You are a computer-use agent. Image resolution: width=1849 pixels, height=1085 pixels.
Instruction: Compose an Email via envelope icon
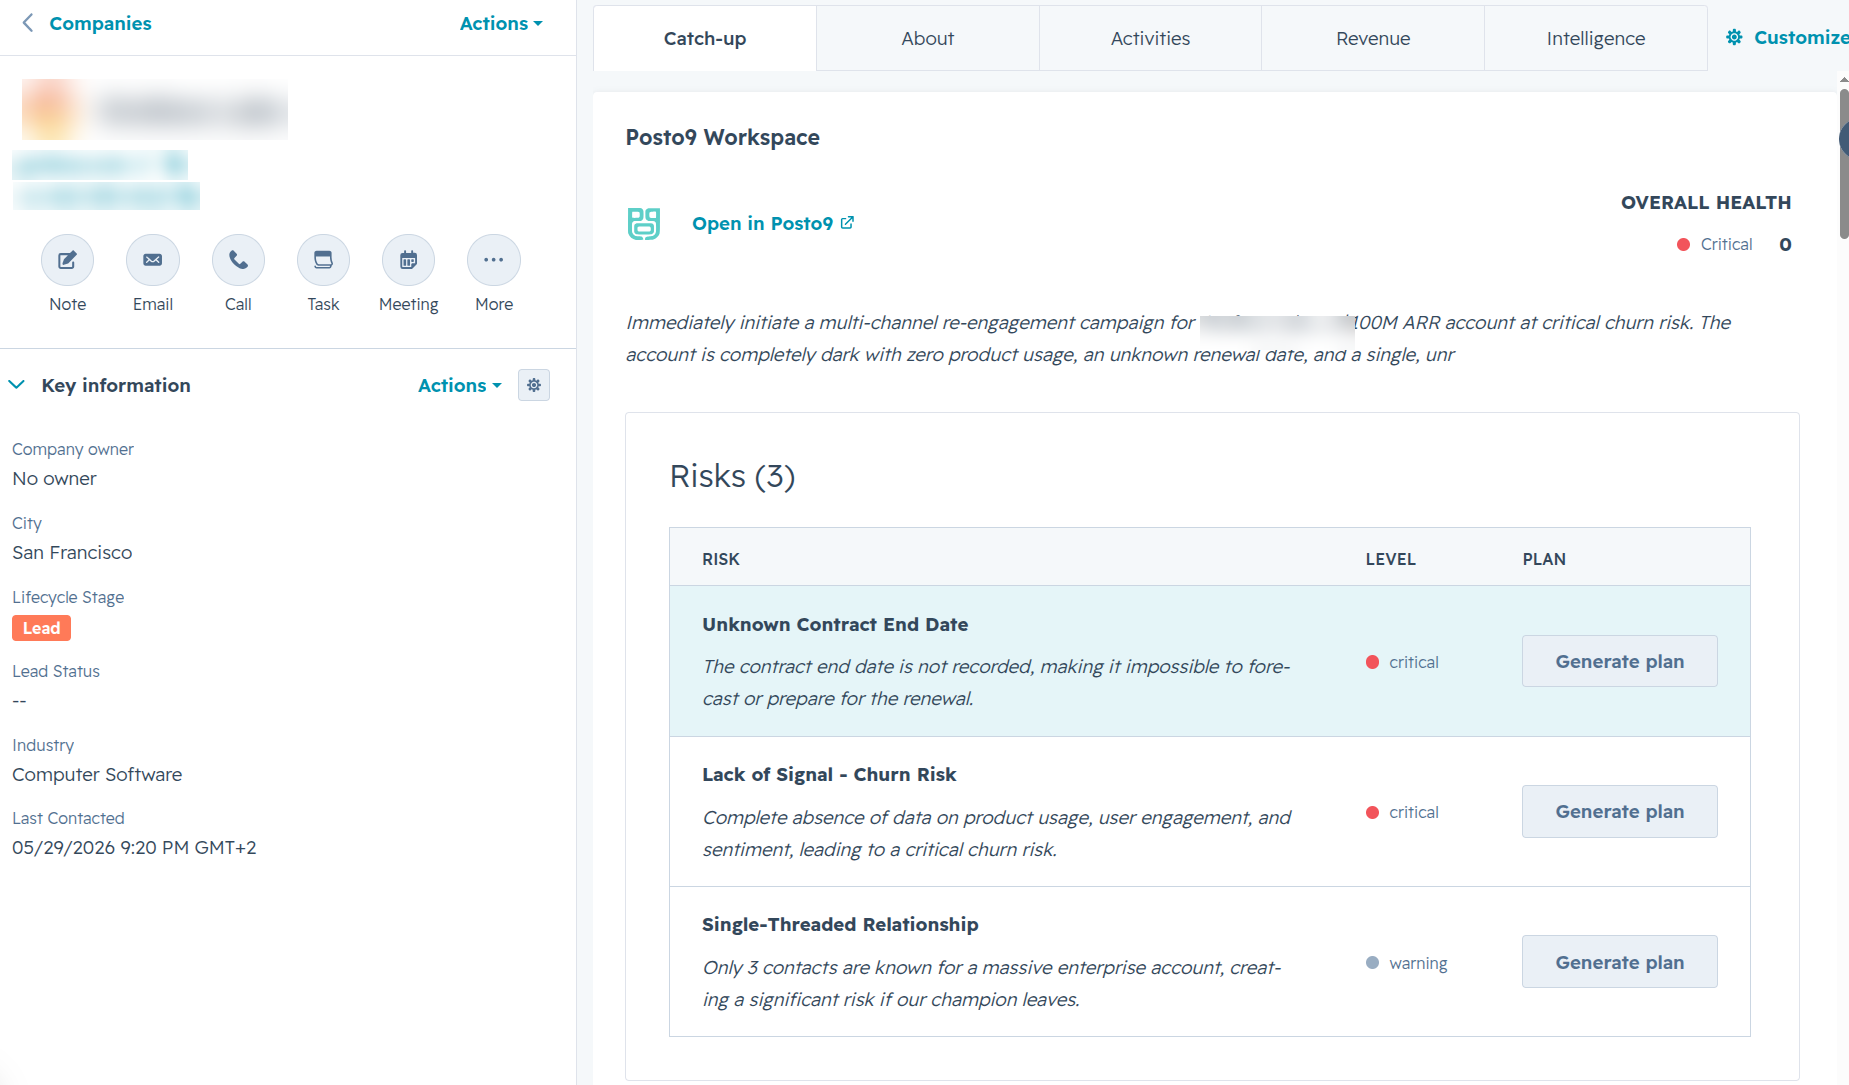(152, 260)
